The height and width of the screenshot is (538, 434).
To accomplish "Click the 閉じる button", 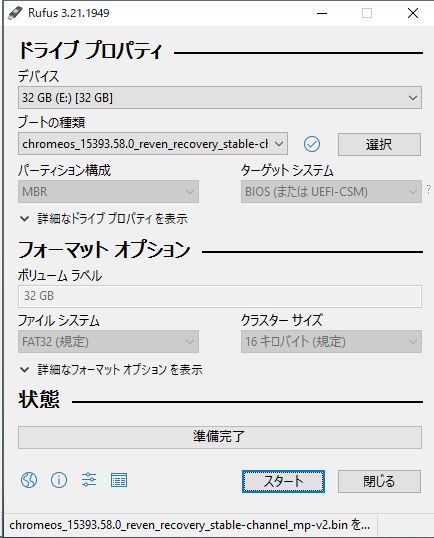I will [379, 481].
